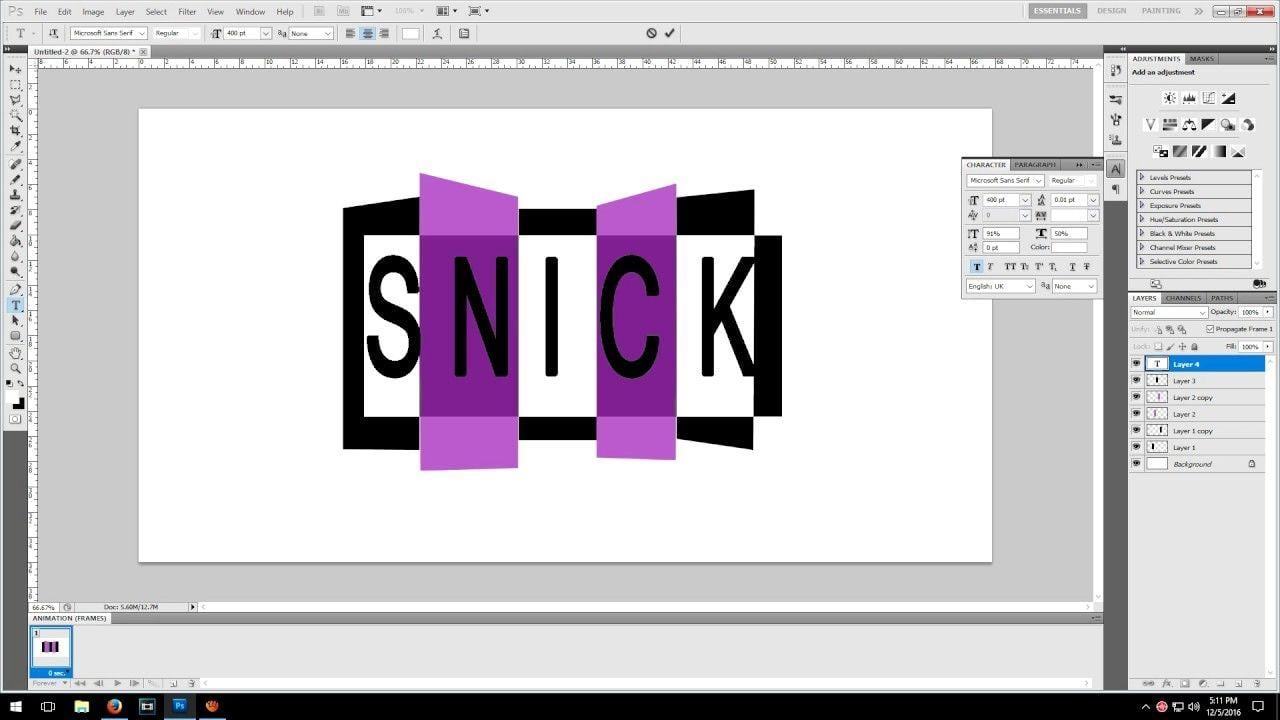Viewport: 1280px width, 720px height.
Task: Open the Layer menu
Action: click(125, 12)
